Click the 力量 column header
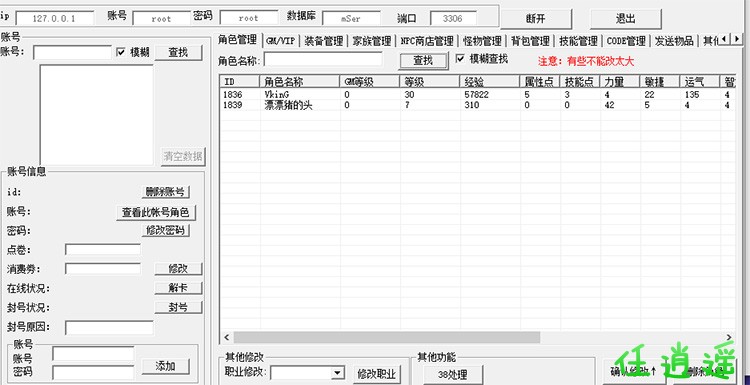Screen dimensions: 750x385 (x=620, y=82)
